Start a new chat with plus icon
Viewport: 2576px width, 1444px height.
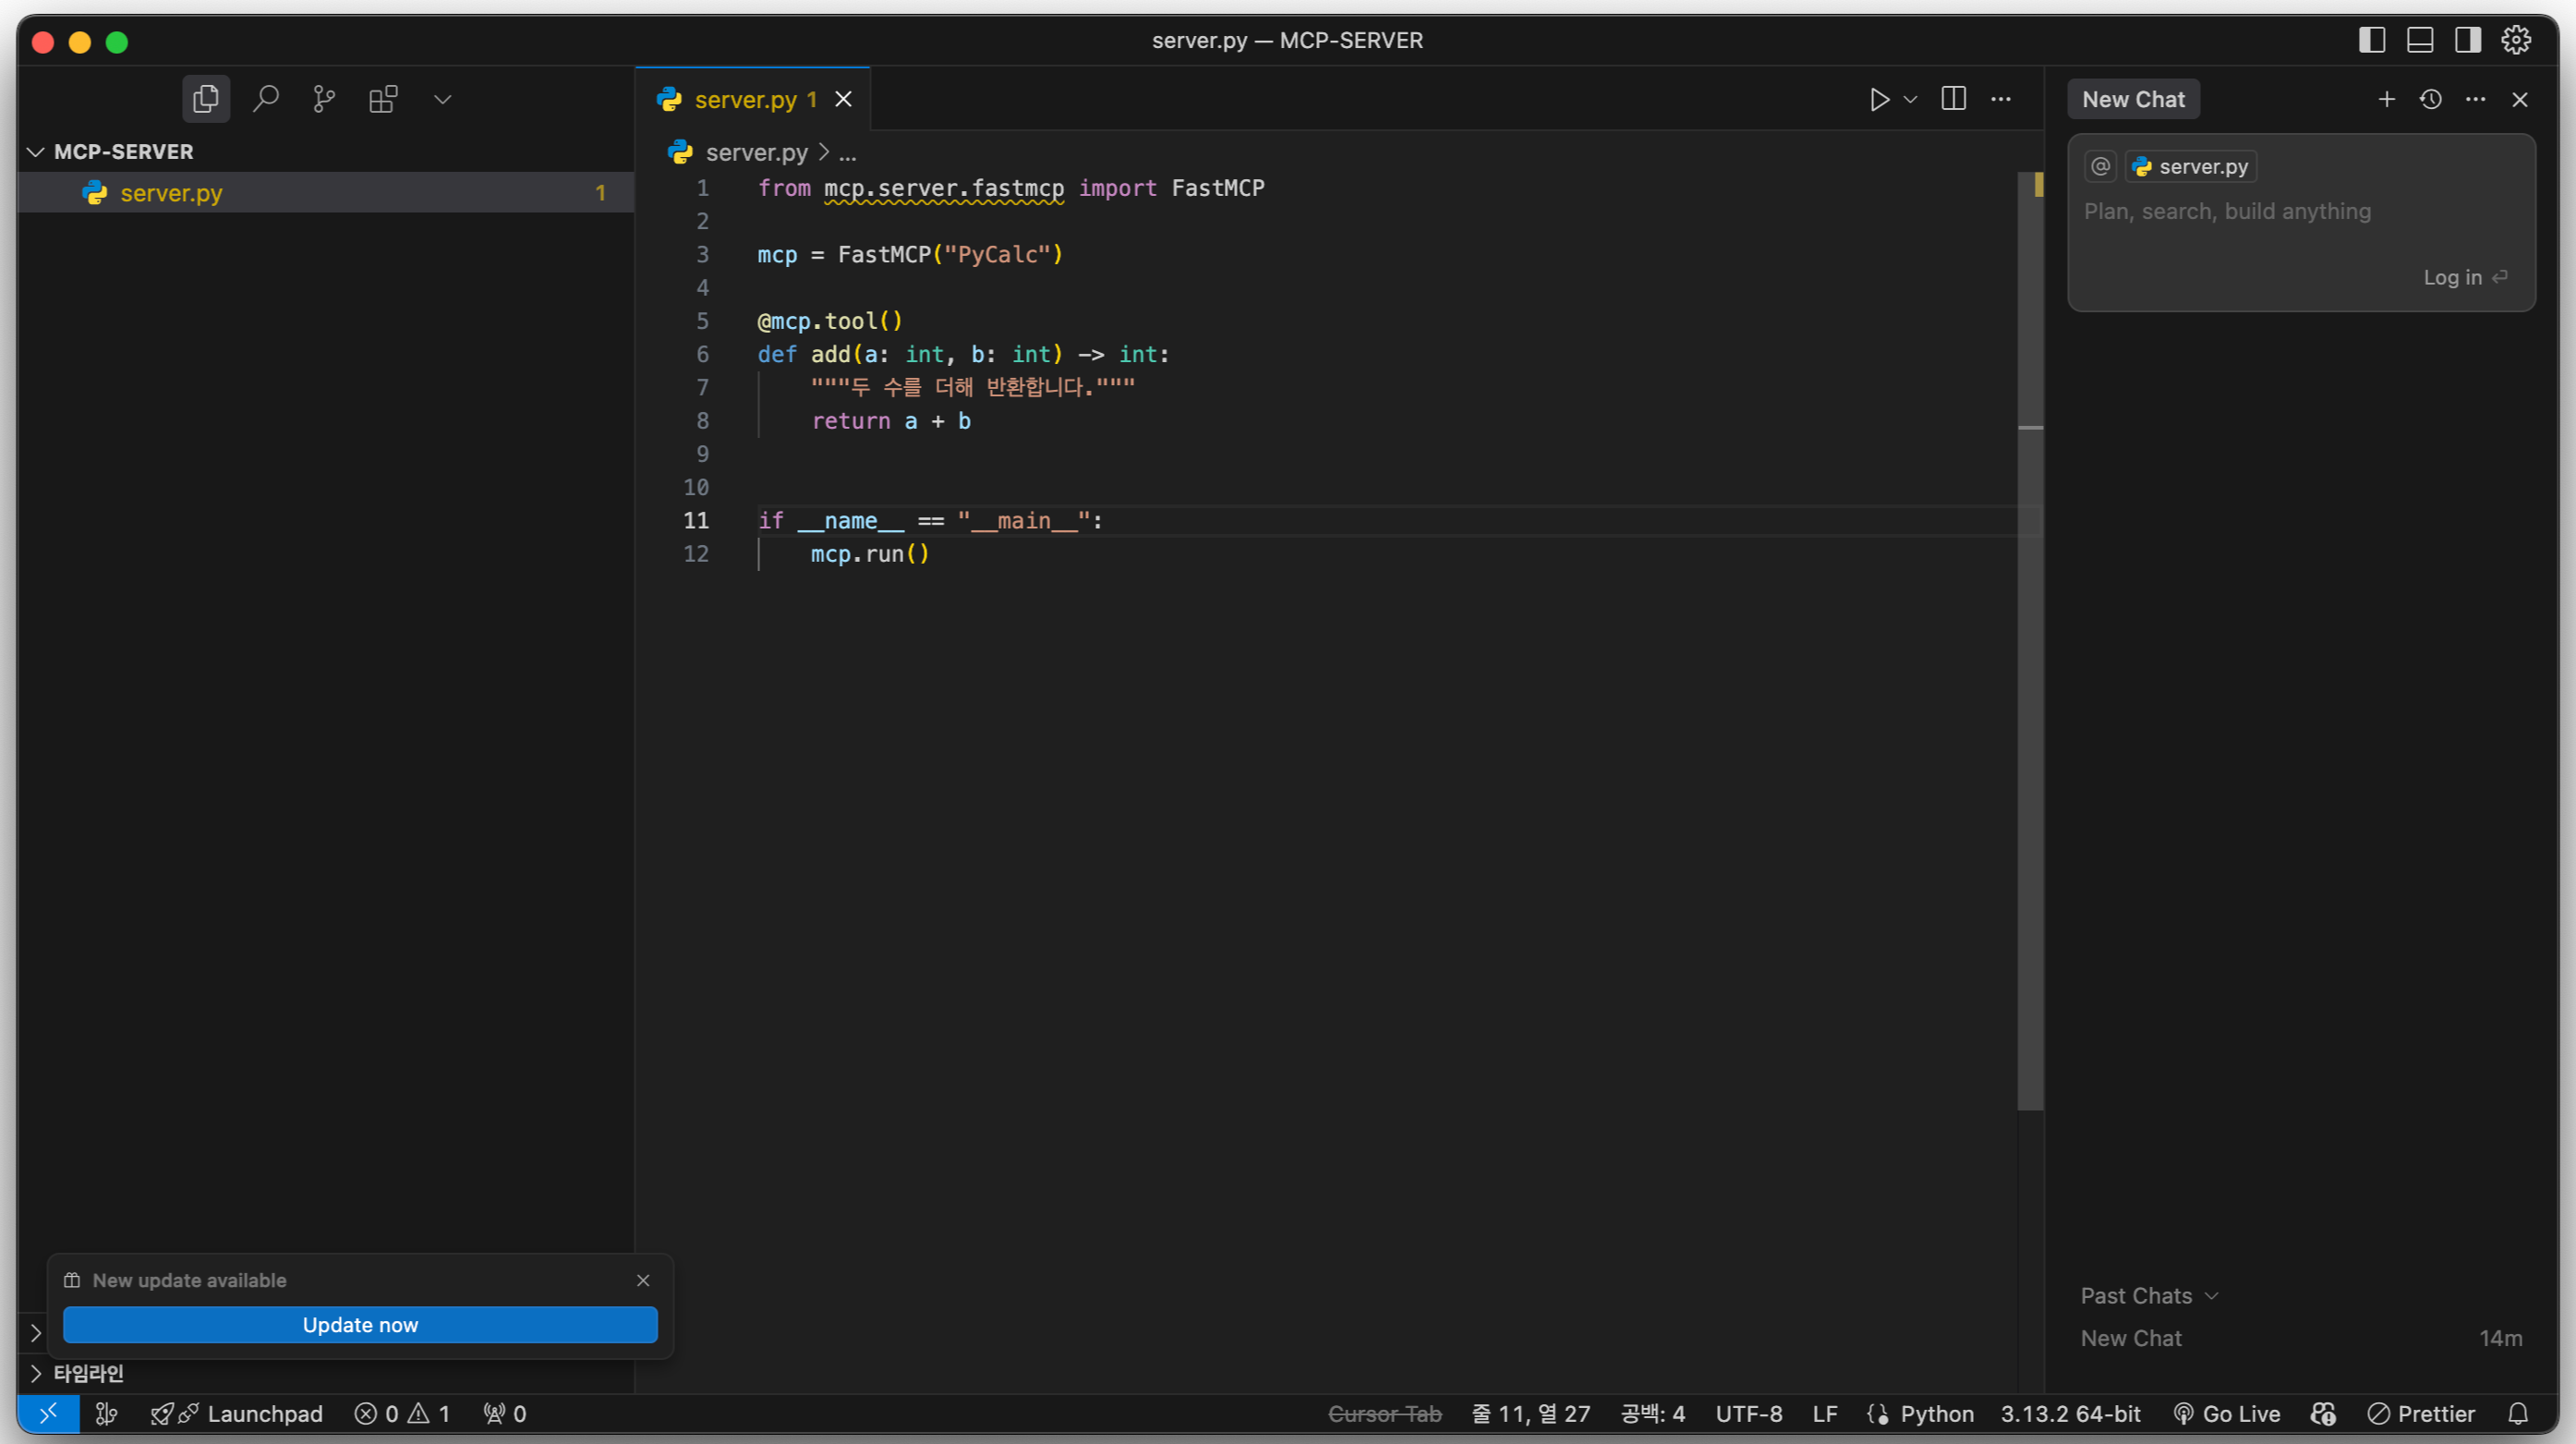[2386, 99]
